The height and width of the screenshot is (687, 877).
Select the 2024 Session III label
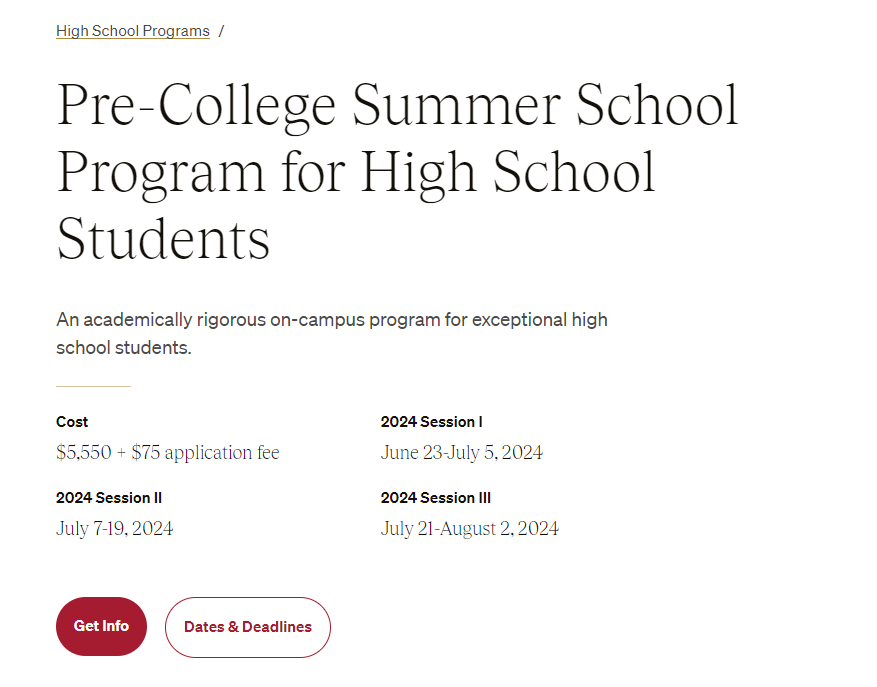(x=436, y=498)
